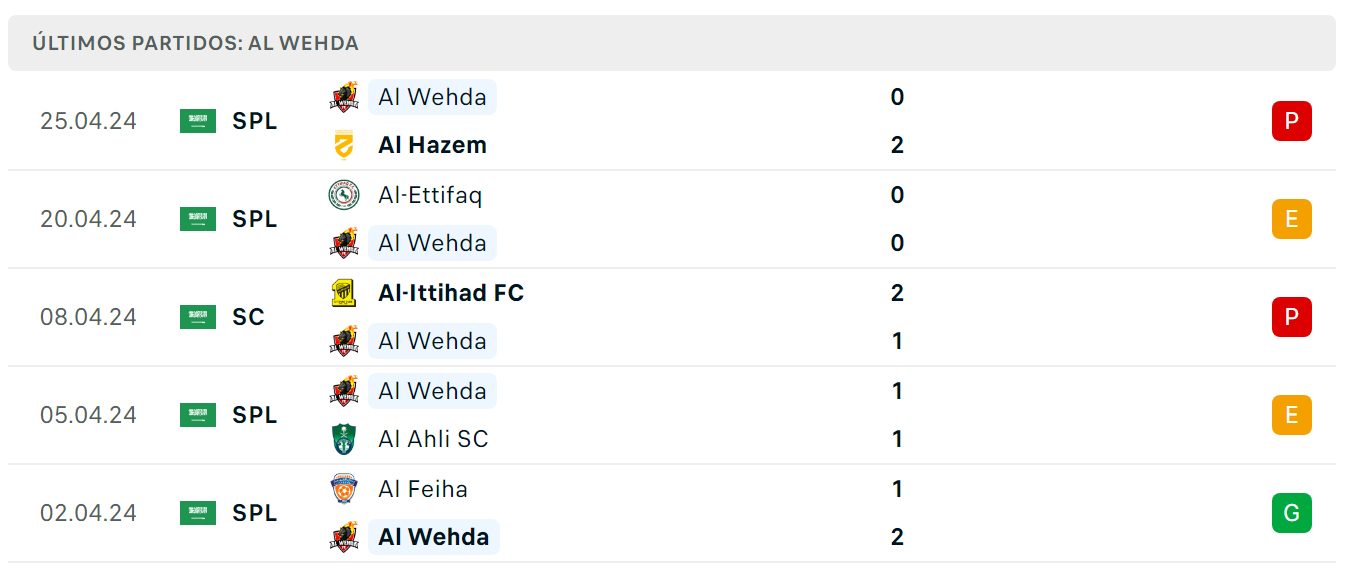Click the orange E badge for 20.04.24
The image size is (1347, 577).
pyautogui.click(x=1291, y=219)
